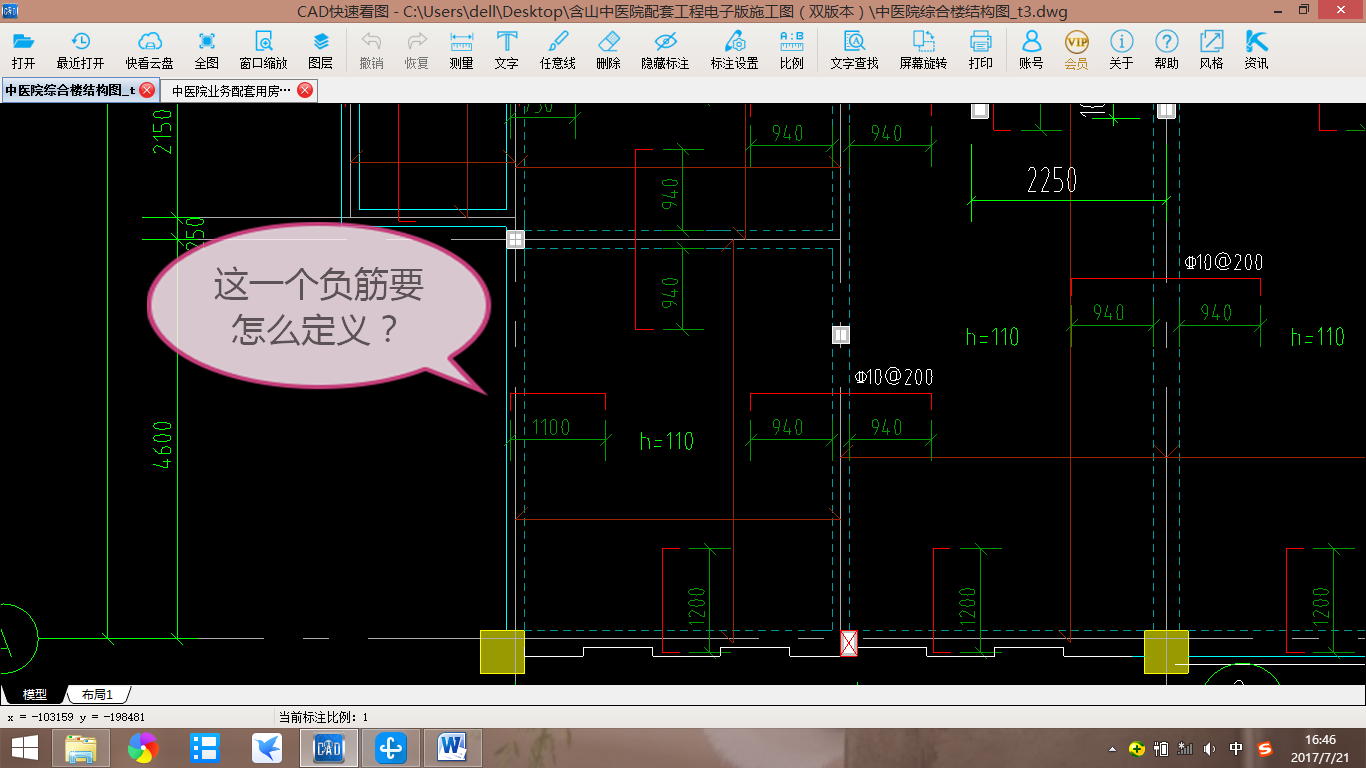Select the 删除 eraser tool

click(608, 50)
